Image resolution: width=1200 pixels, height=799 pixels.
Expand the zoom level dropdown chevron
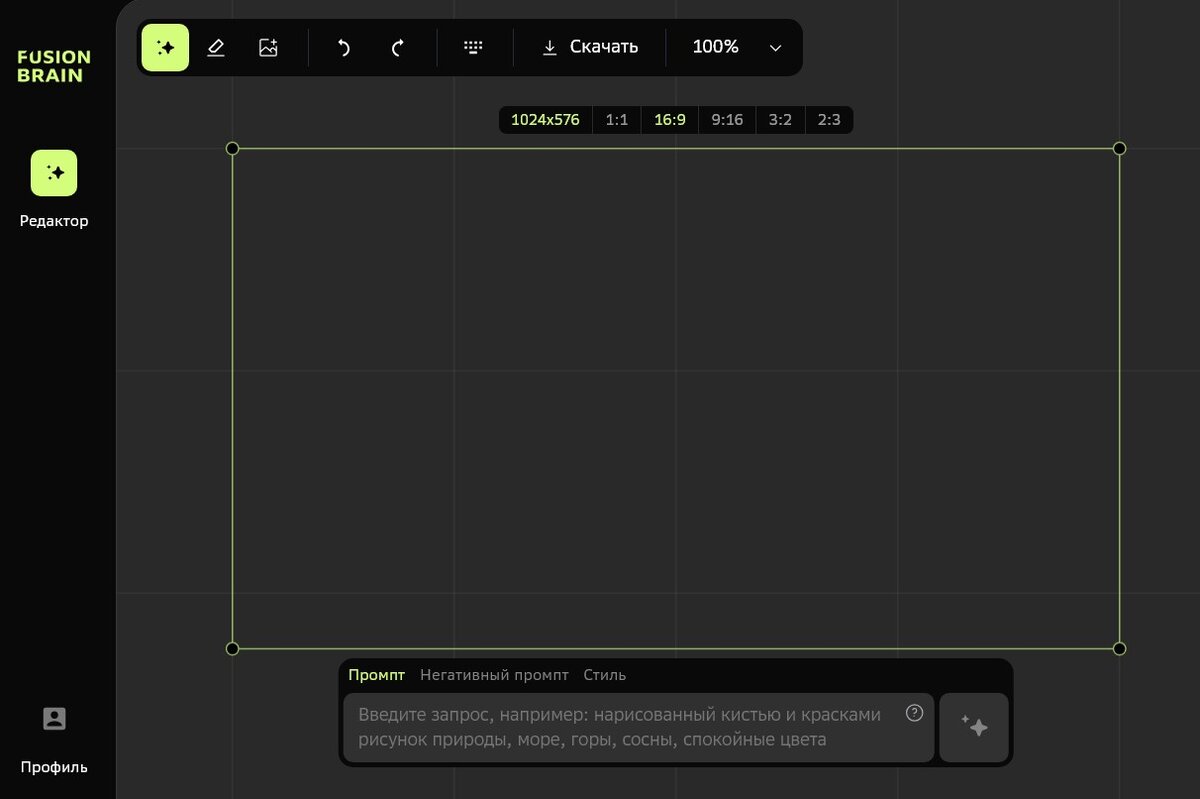[x=775, y=48]
